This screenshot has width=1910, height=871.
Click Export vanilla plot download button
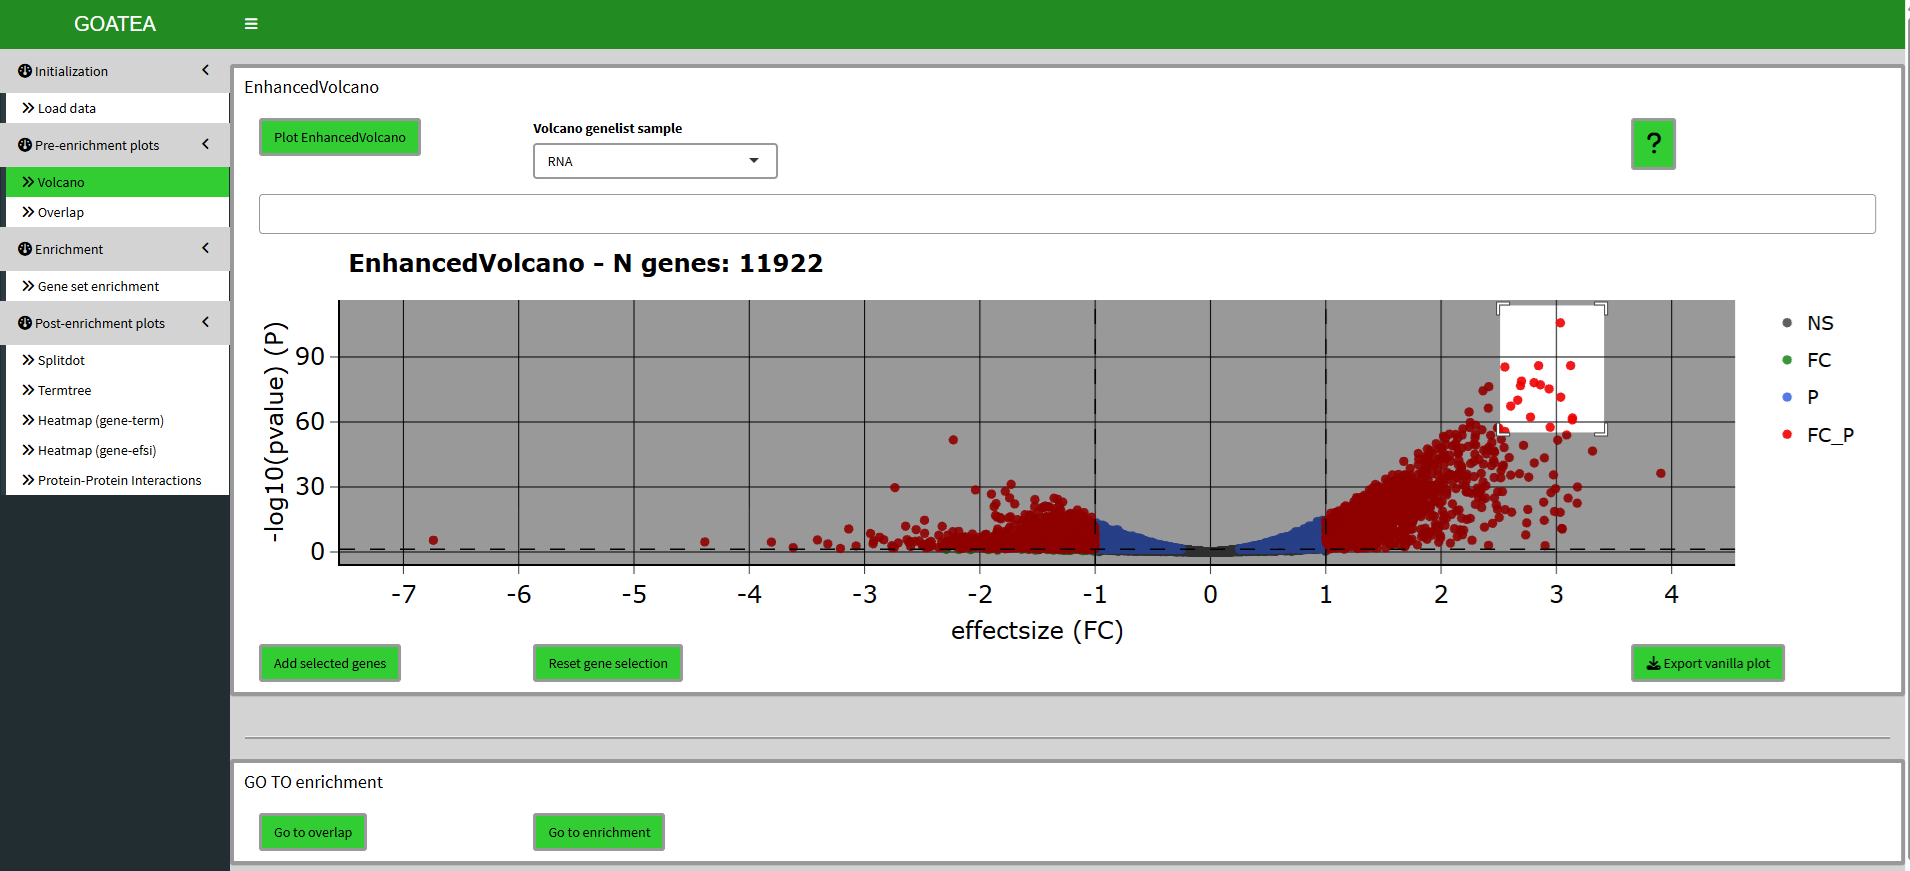pyautogui.click(x=1708, y=663)
